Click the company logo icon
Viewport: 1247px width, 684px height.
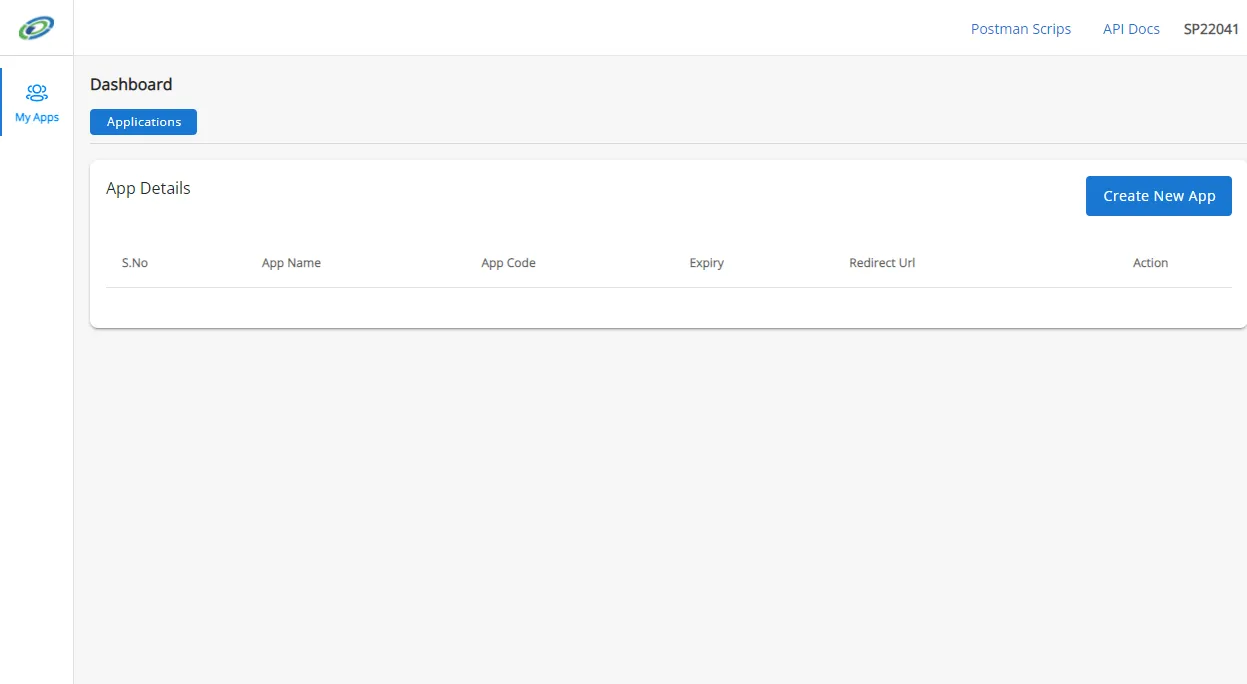click(x=36, y=28)
